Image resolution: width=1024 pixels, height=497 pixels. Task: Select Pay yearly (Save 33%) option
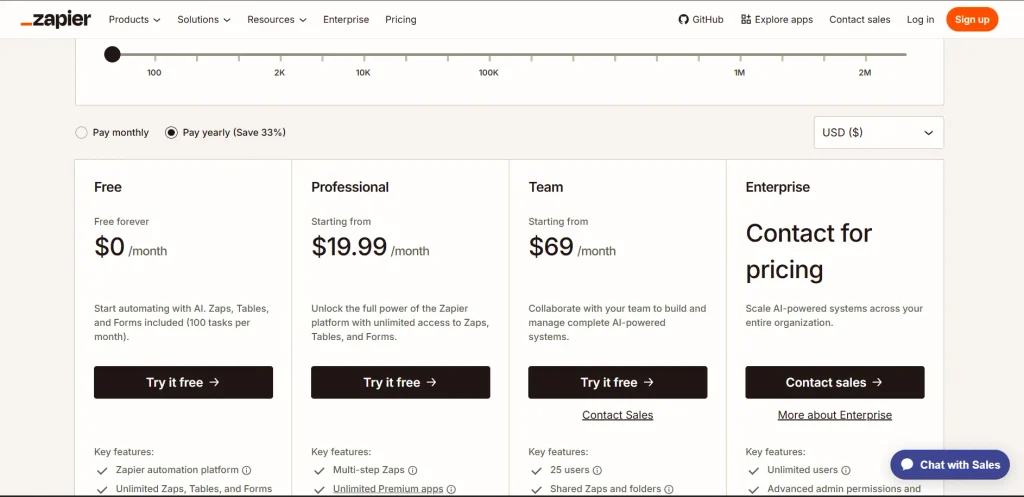pos(171,133)
